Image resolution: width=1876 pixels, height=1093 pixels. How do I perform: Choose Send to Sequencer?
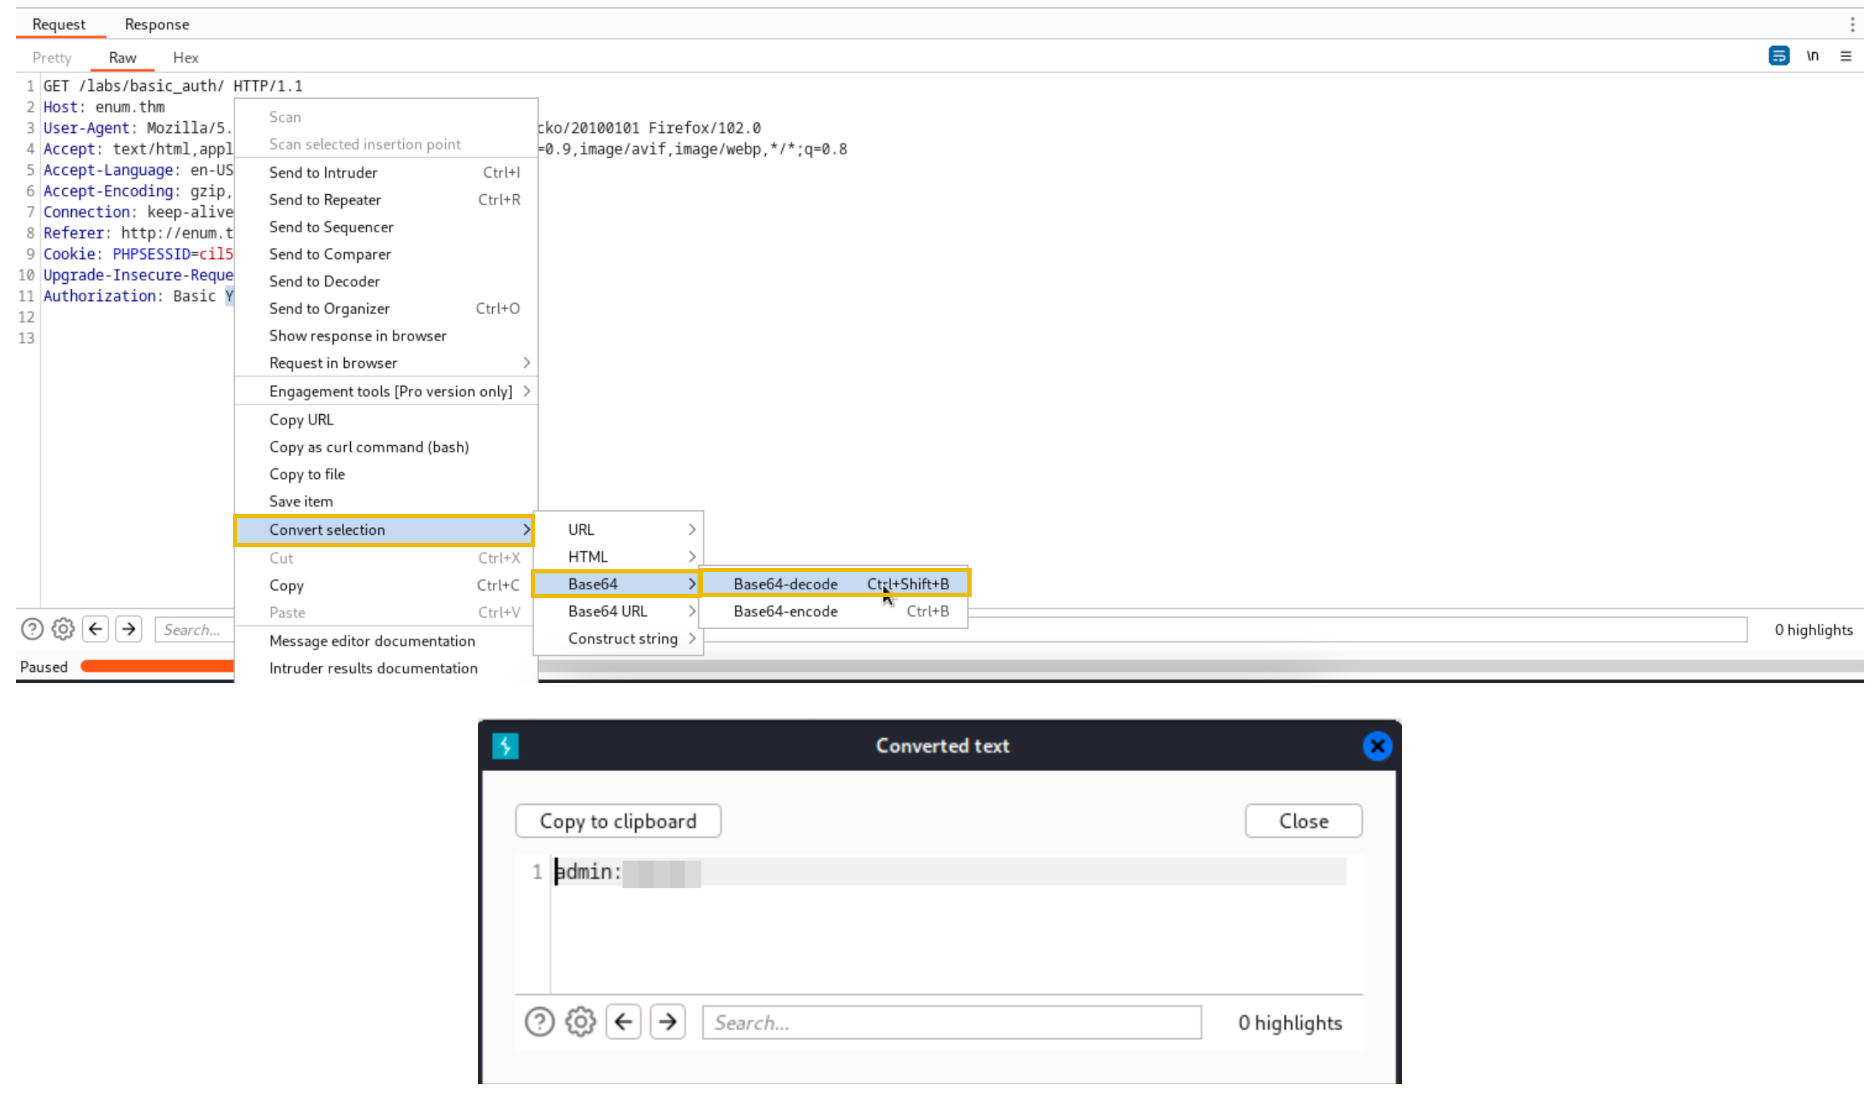pyautogui.click(x=386, y=227)
